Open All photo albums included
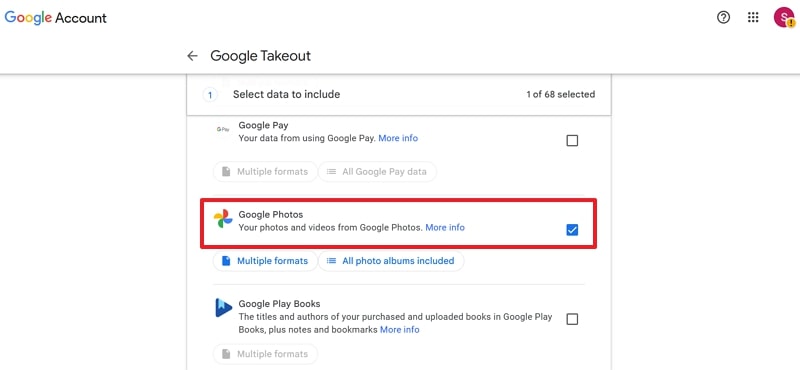 click(x=391, y=261)
